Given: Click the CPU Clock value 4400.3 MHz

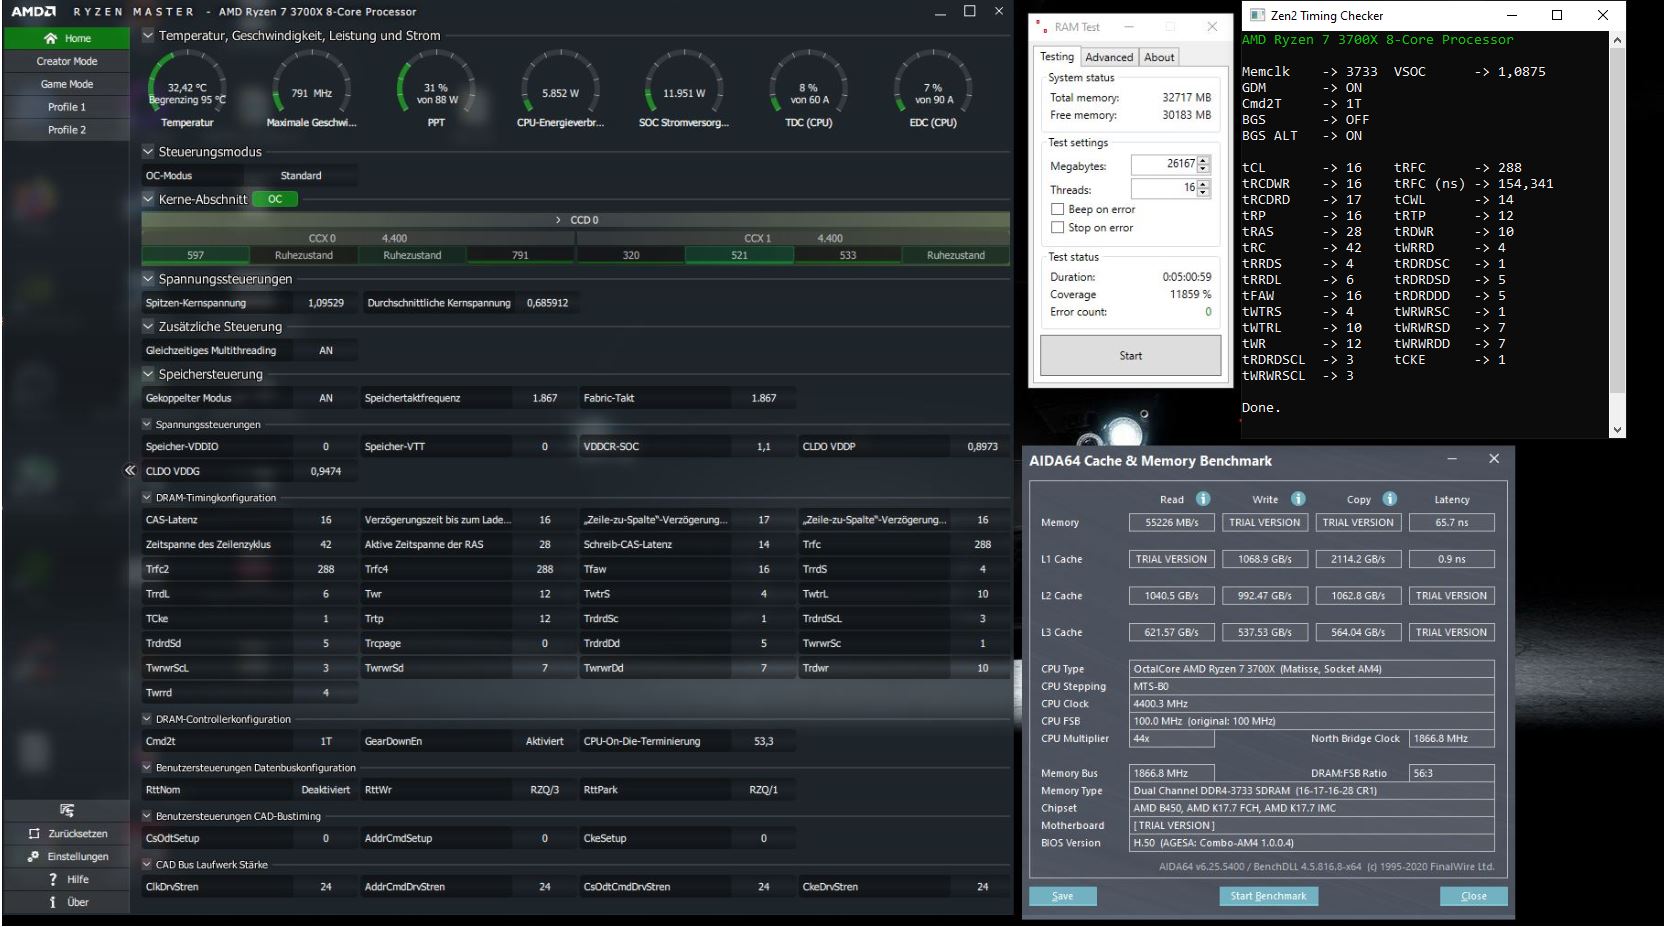Looking at the screenshot, I should coord(1312,704).
